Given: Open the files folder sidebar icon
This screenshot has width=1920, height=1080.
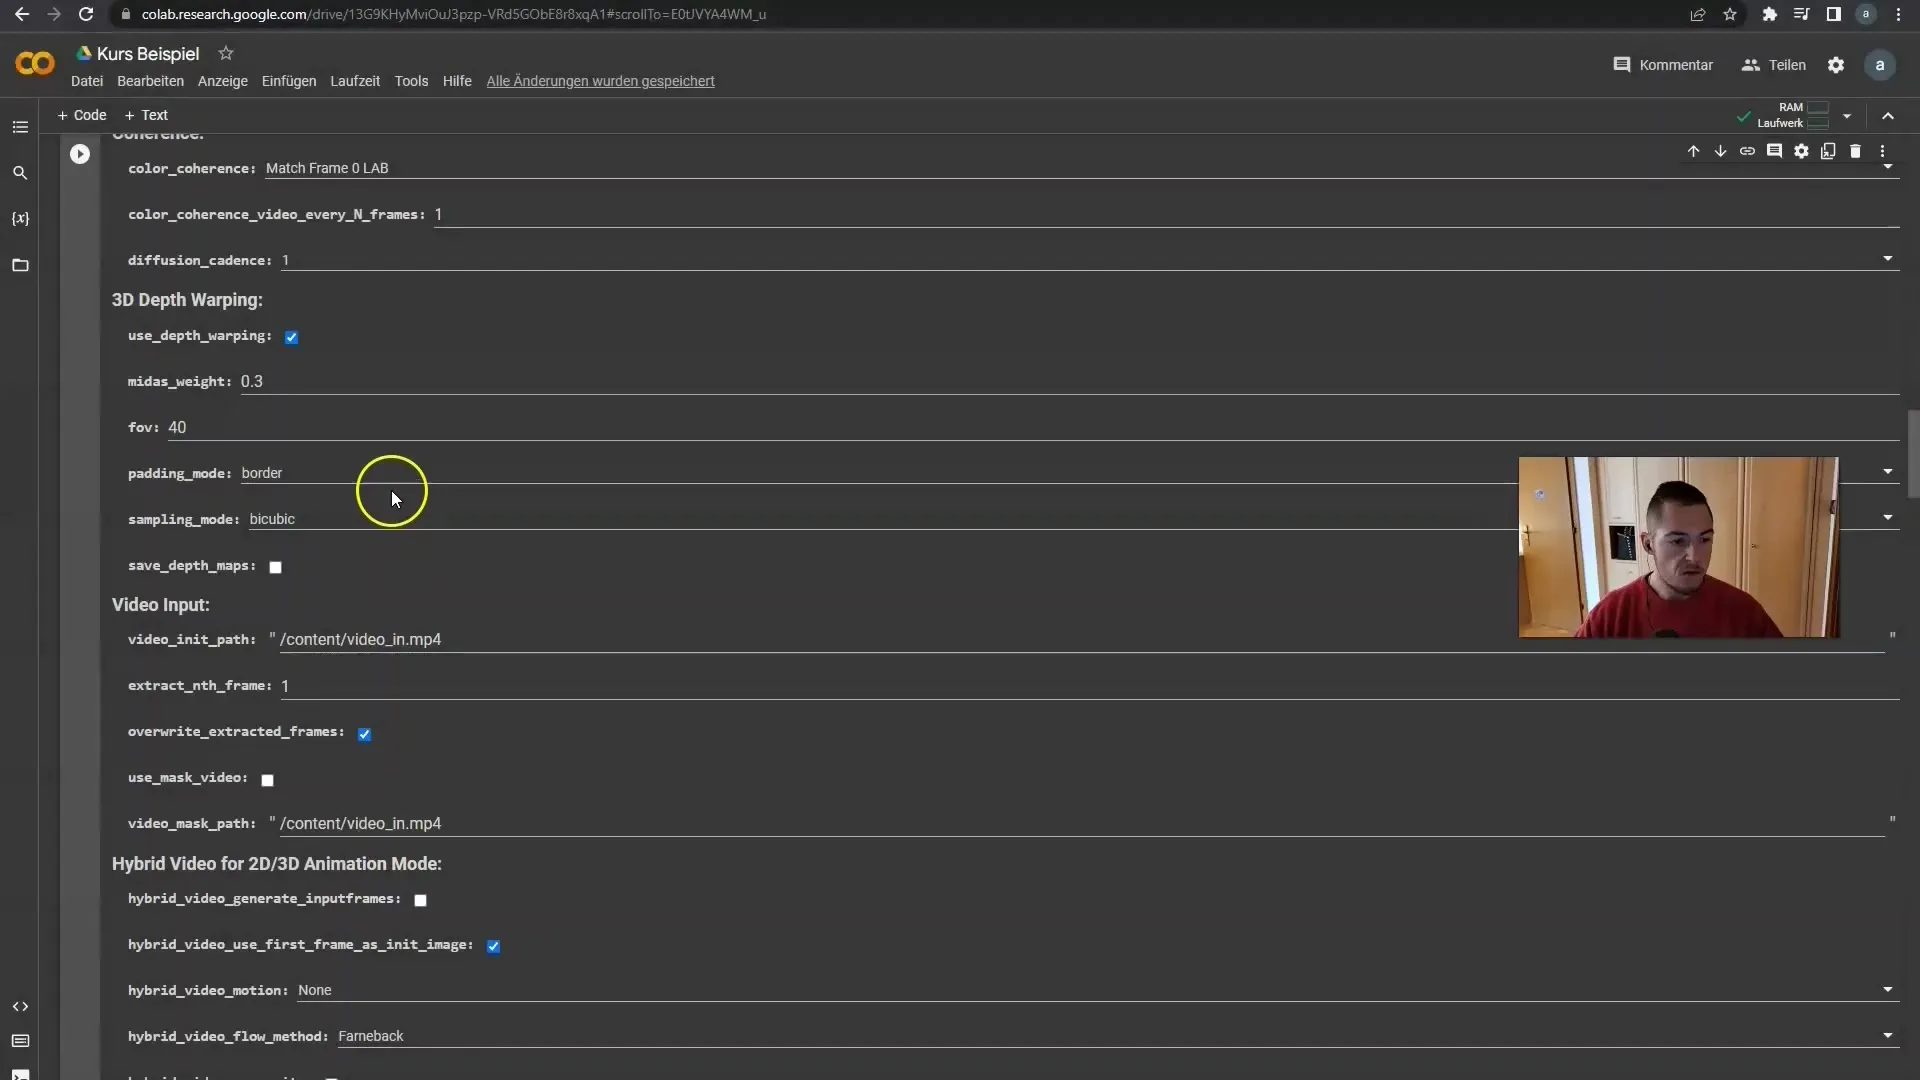Looking at the screenshot, I should (20, 265).
